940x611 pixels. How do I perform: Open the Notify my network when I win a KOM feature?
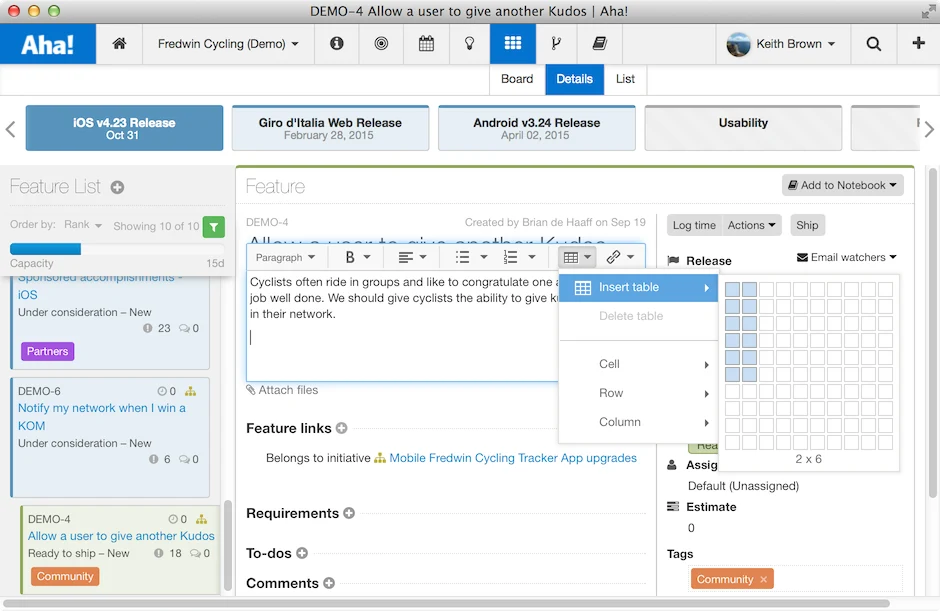[102, 417]
